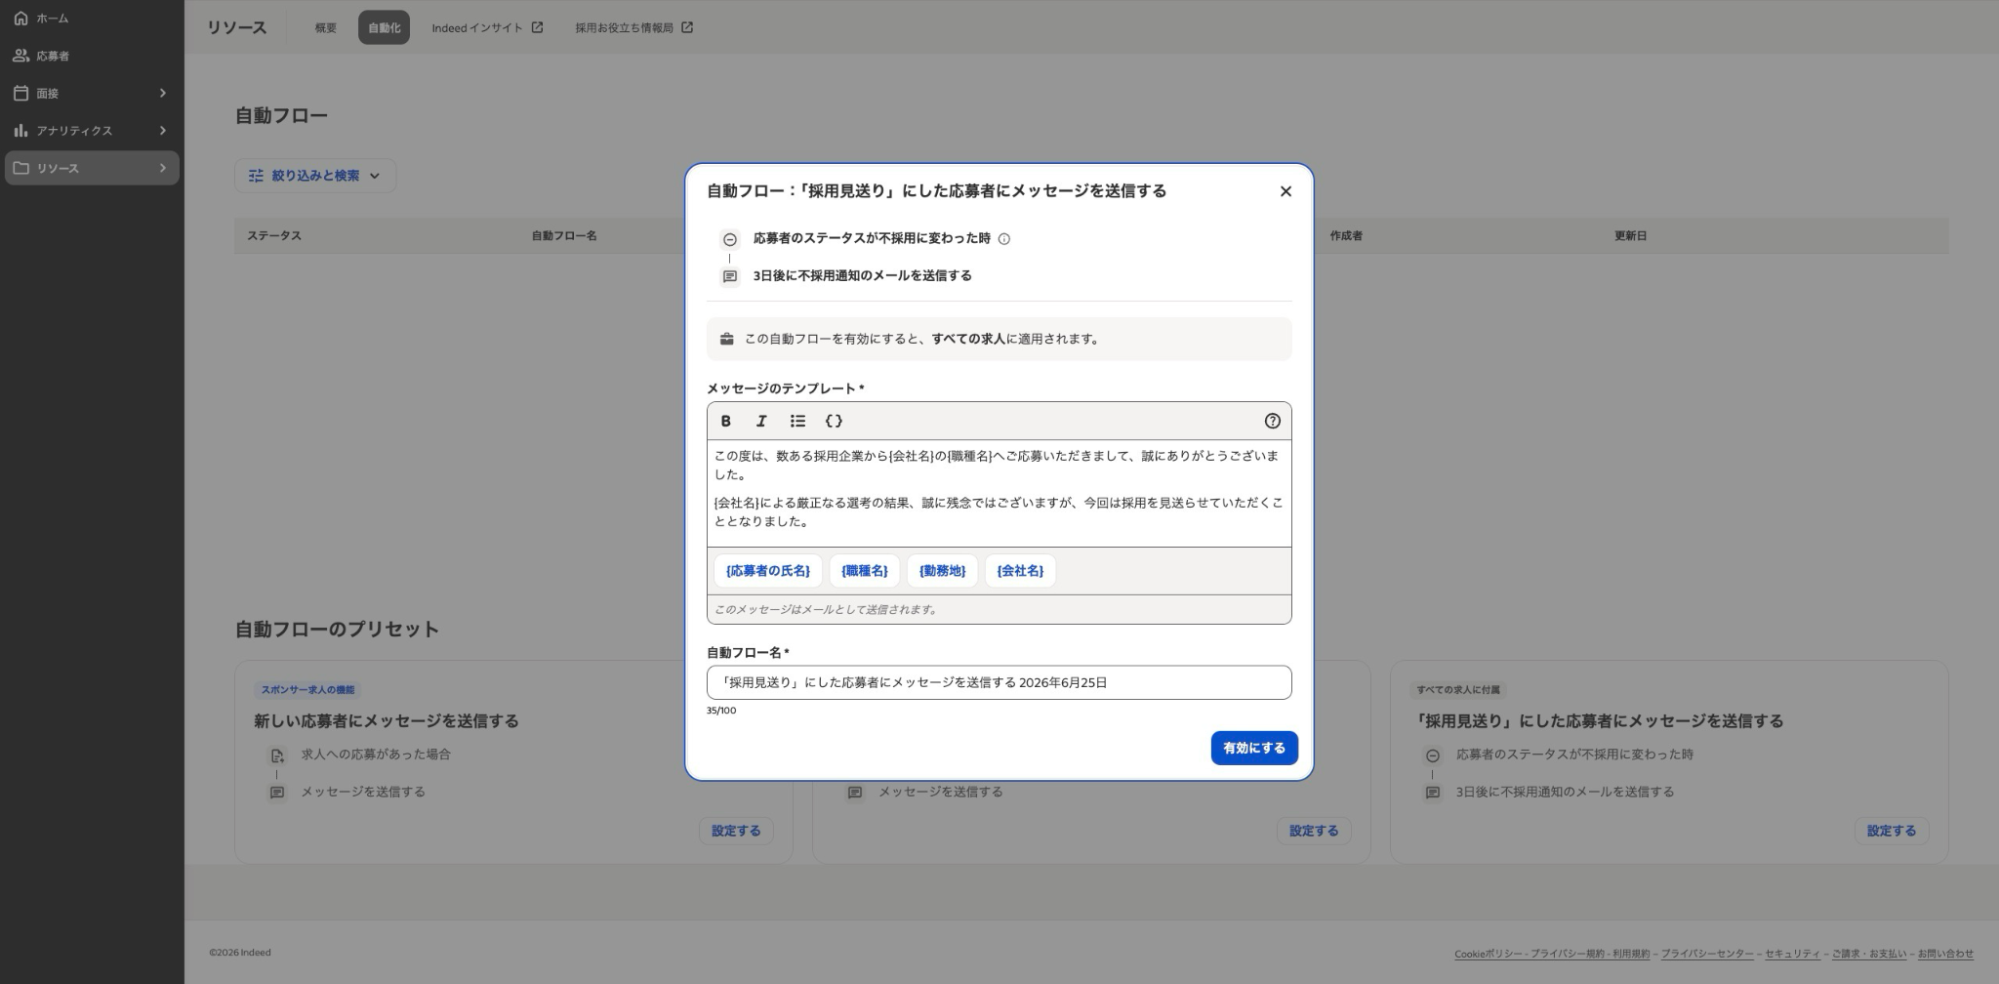Insert the {職種名} variable chip
Image resolution: width=1999 pixels, height=984 pixels.
click(864, 571)
